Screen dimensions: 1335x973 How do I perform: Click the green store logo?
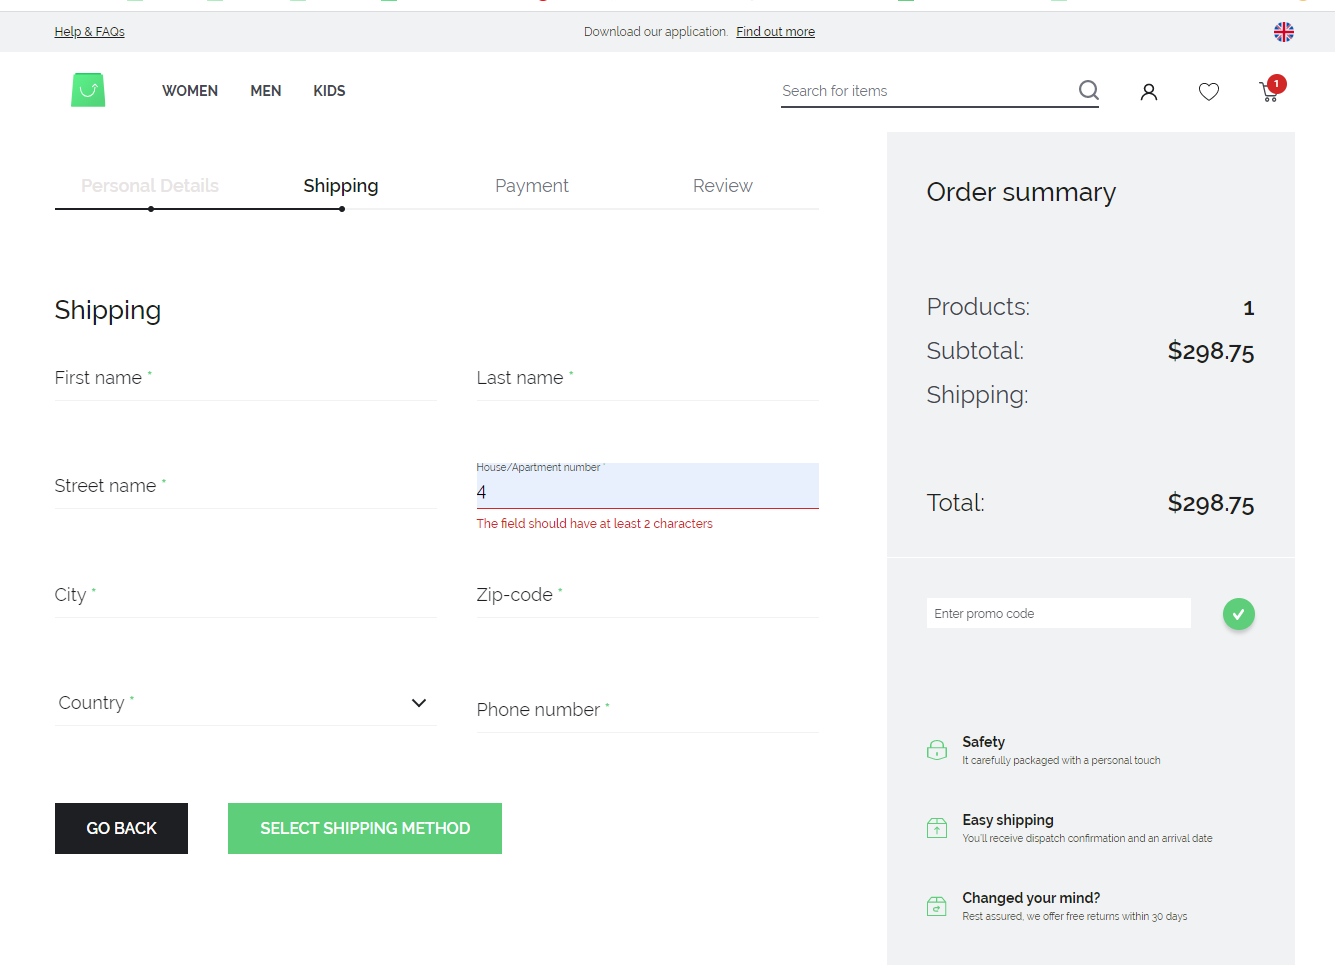click(x=88, y=89)
